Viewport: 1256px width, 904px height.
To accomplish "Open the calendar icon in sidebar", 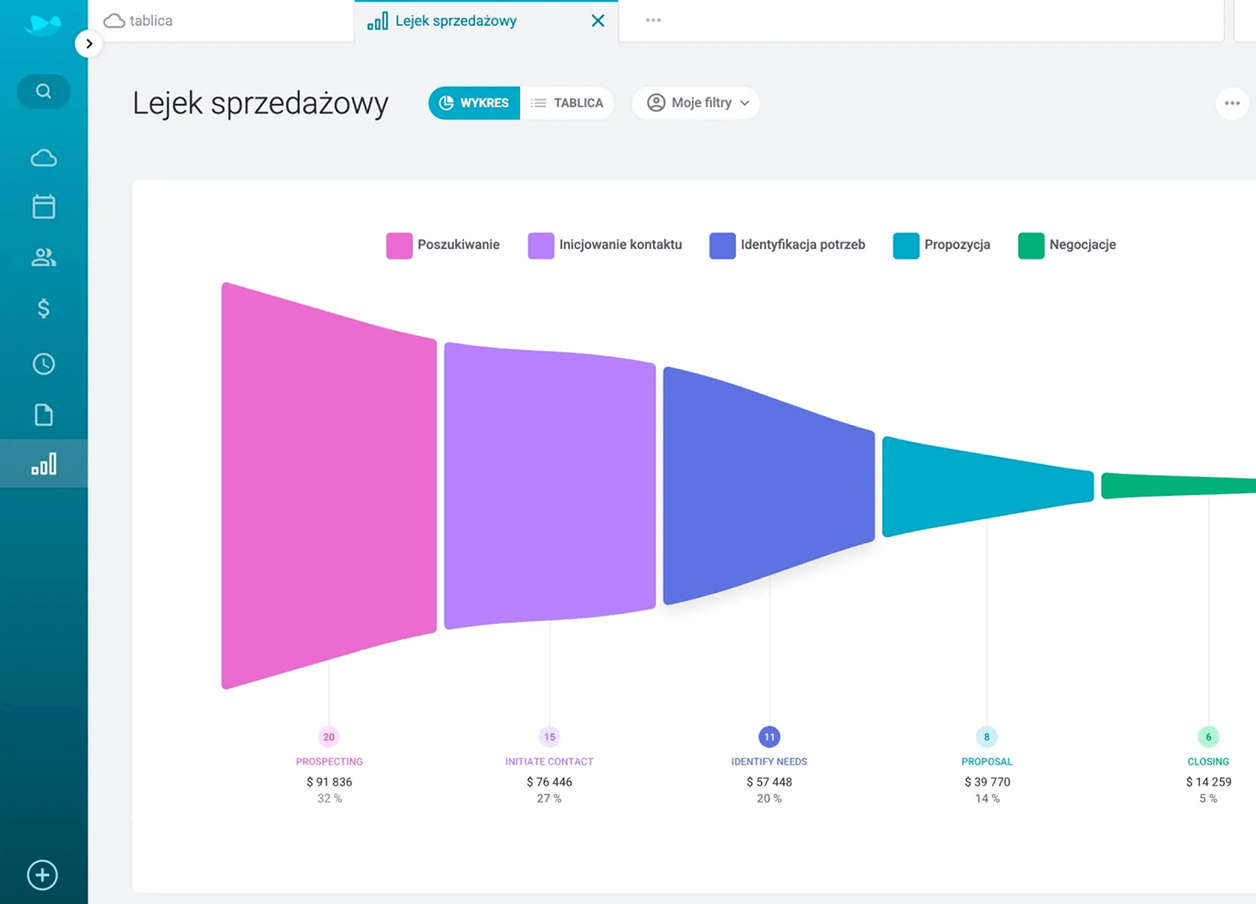I will click(43, 207).
